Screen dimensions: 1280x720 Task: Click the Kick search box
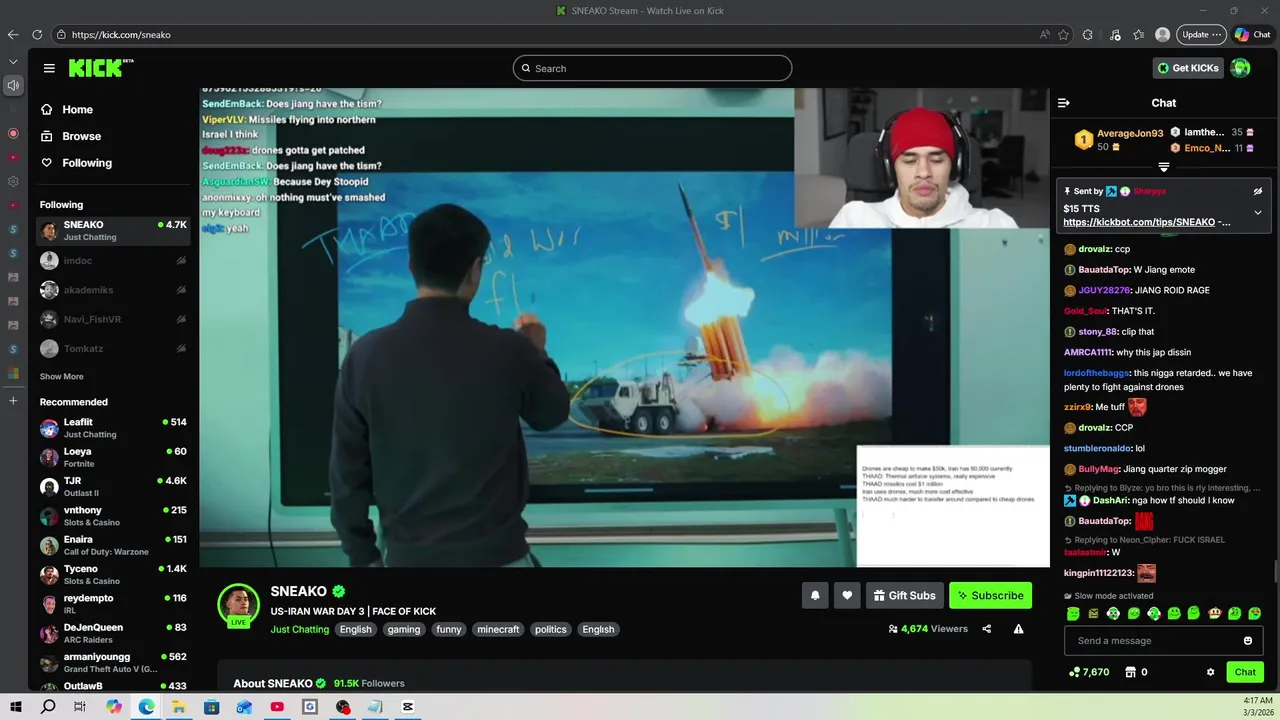point(652,68)
